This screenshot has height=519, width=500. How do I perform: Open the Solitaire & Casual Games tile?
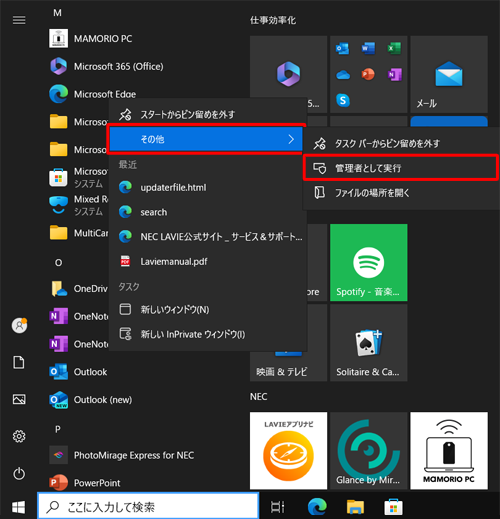pyautogui.click(x=368, y=343)
